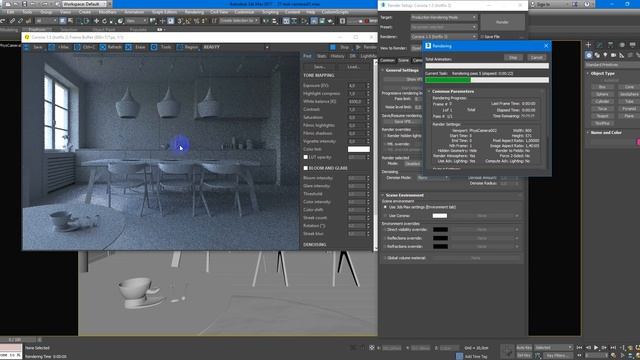
Task: Open Renderer dropdown in Render Setup
Action: click(444, 37)
